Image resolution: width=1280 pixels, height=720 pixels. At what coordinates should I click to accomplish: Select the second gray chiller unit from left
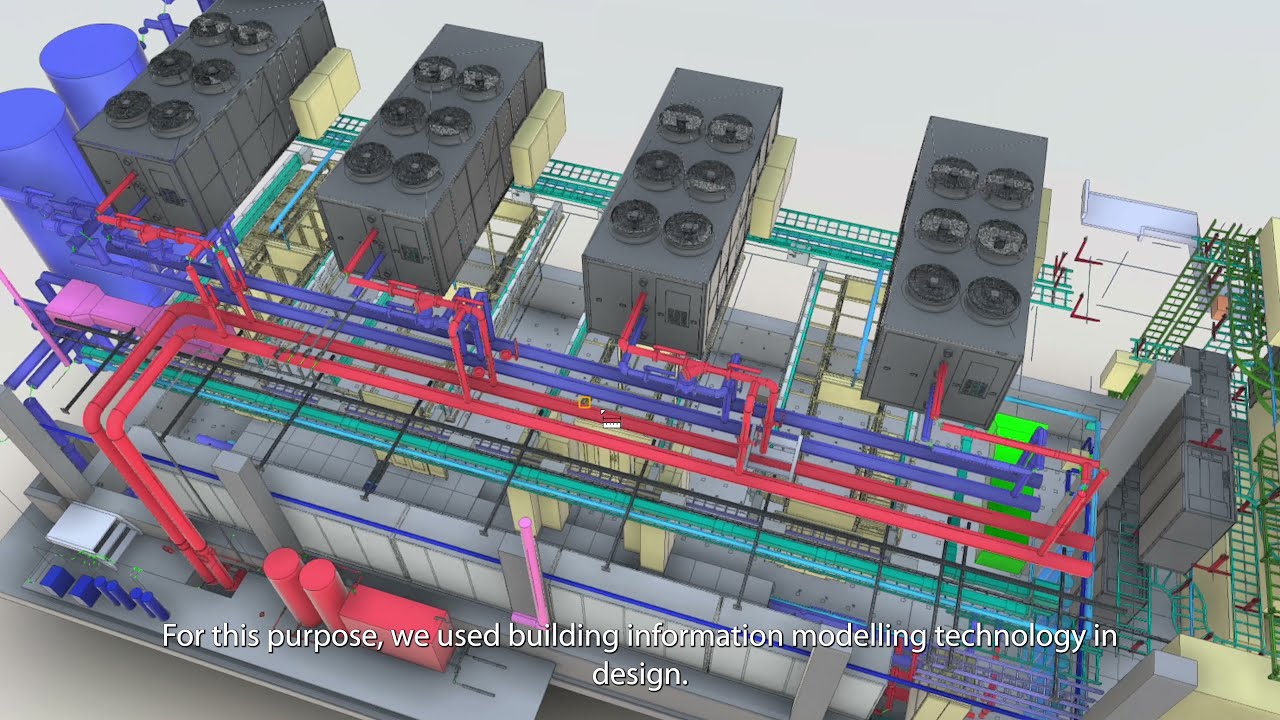[430, 160]
